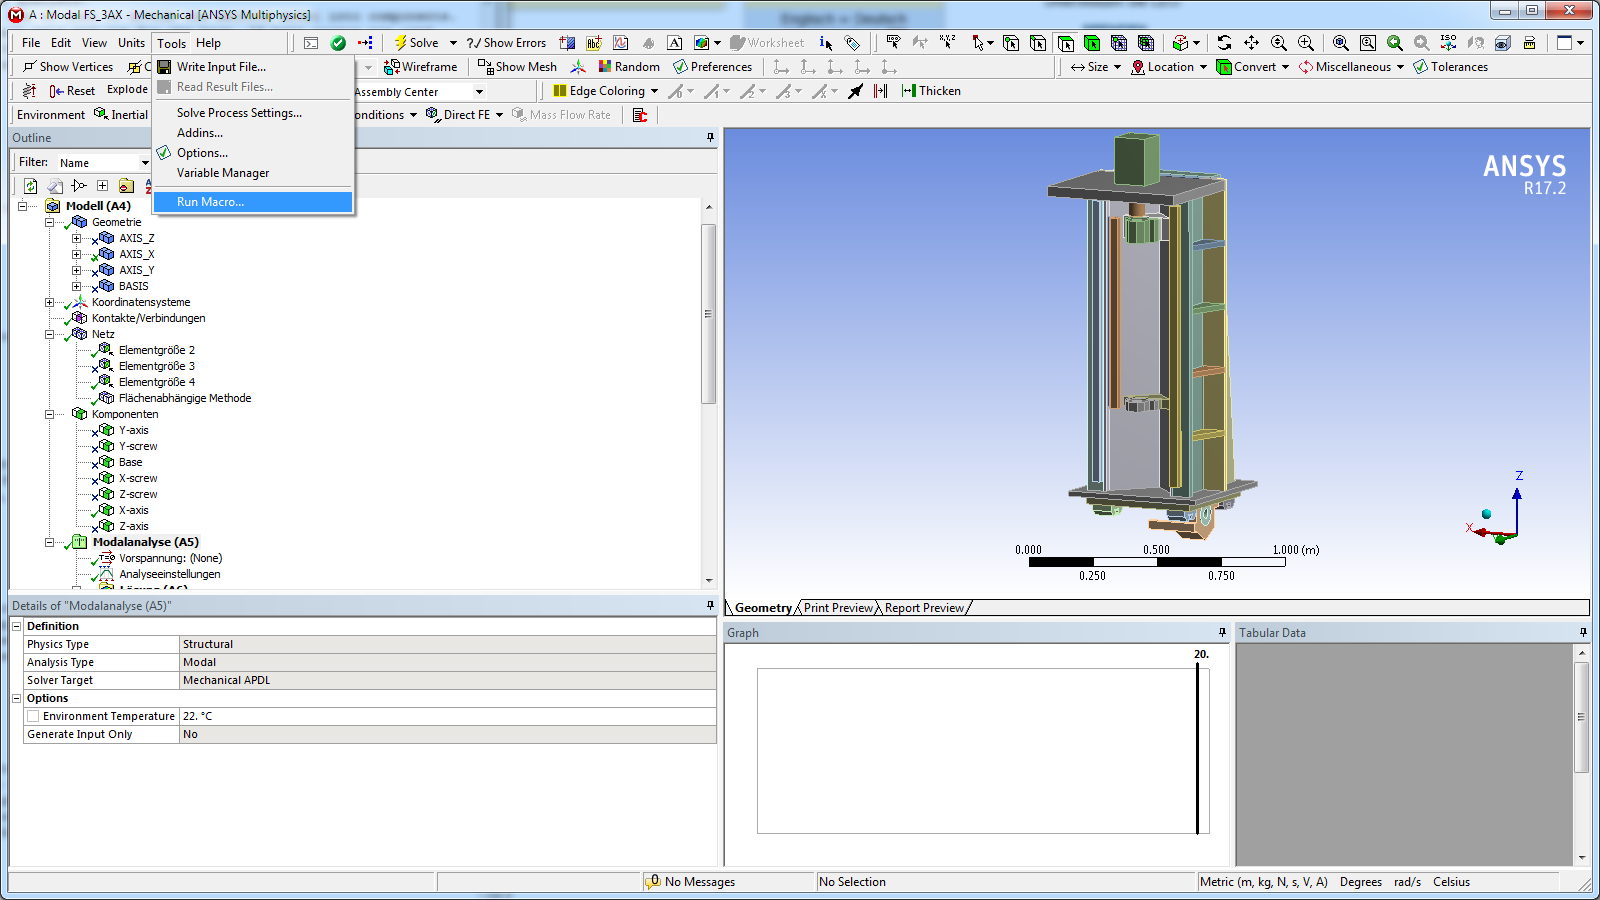This screenshot has height=900, width=1600.
Task: Open the File menu
Action: tap(31, 43)
